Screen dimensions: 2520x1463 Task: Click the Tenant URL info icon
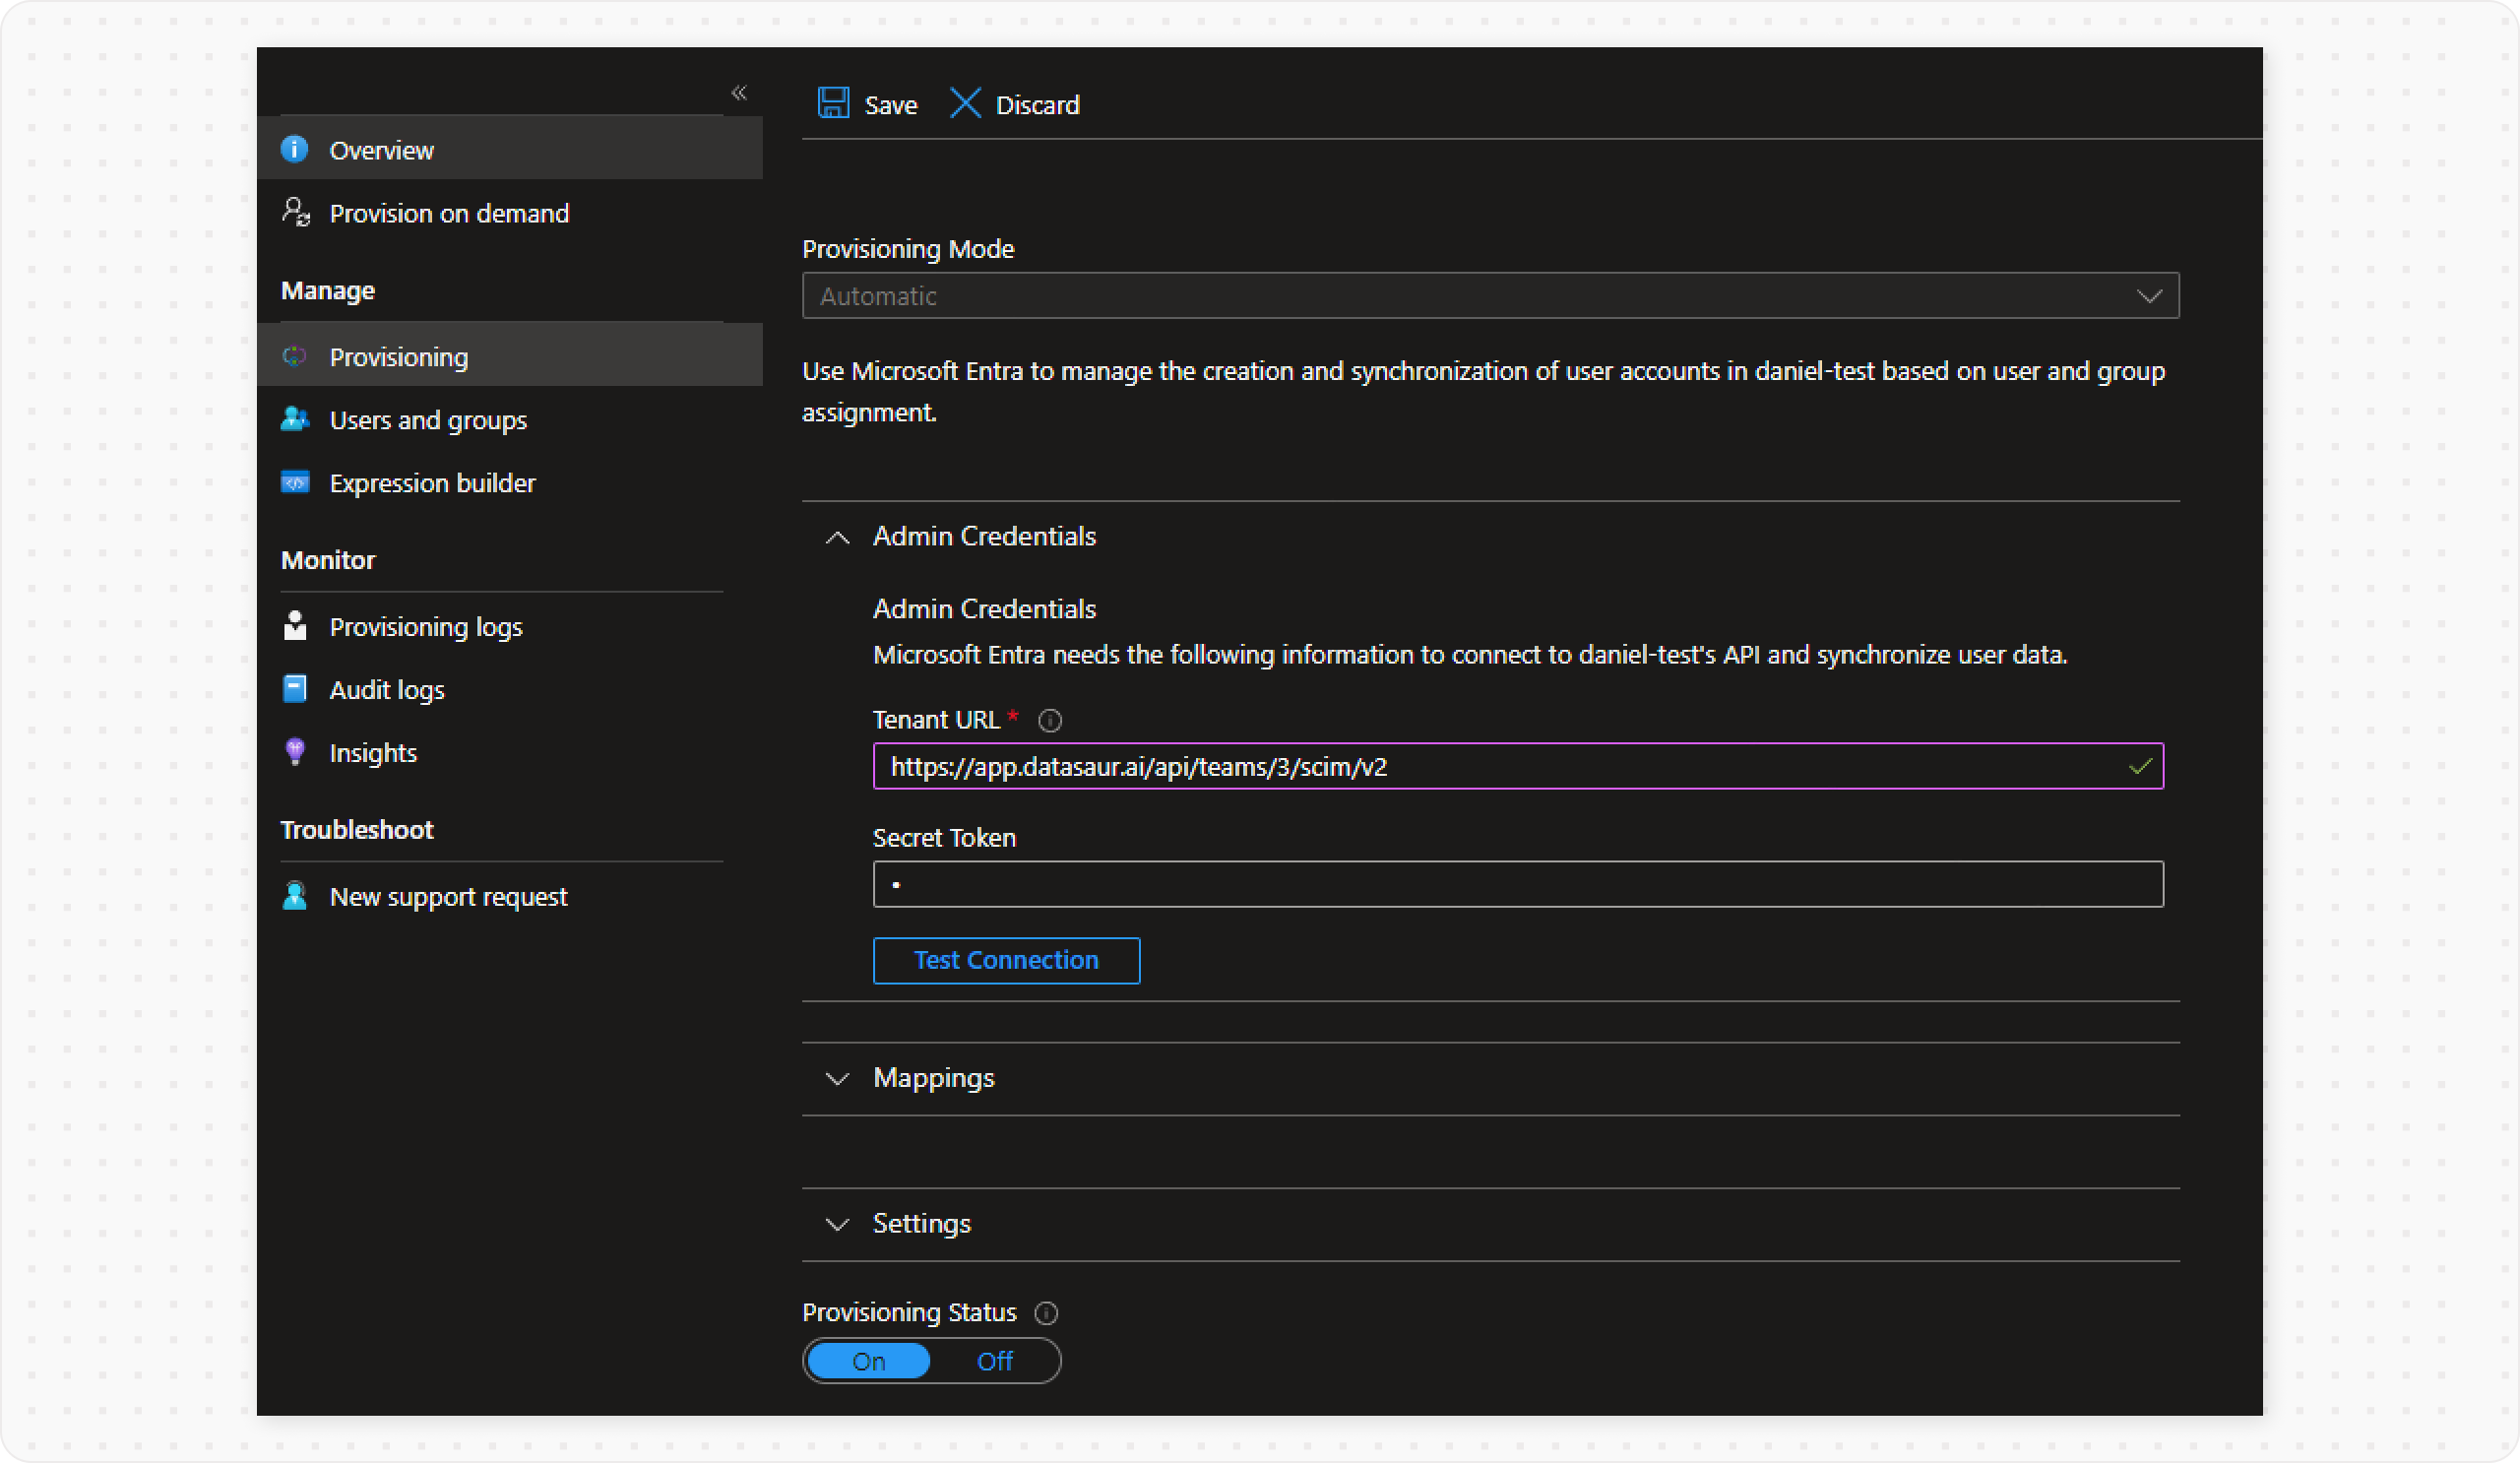1050,720
